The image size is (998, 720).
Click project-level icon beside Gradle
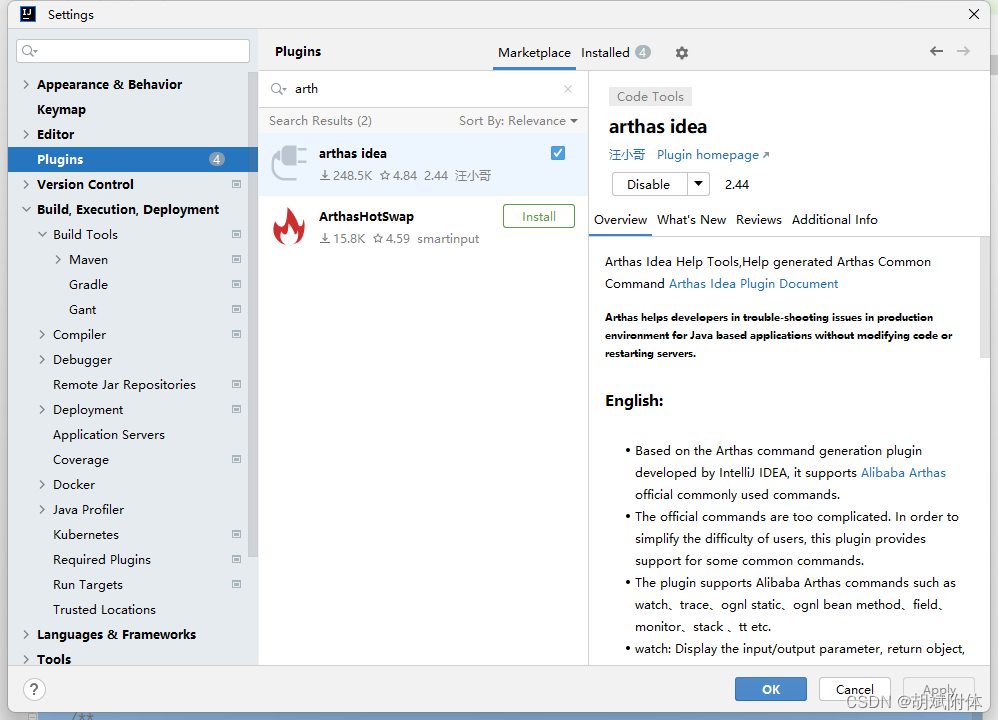[x=236, y=285]
